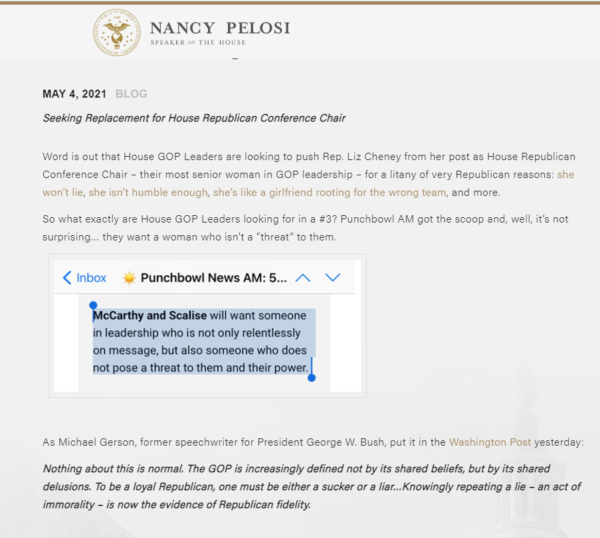Click the Seeking Replacement for House Republican headline
This screenshot has width=600, height=538.
coord(194,118)
